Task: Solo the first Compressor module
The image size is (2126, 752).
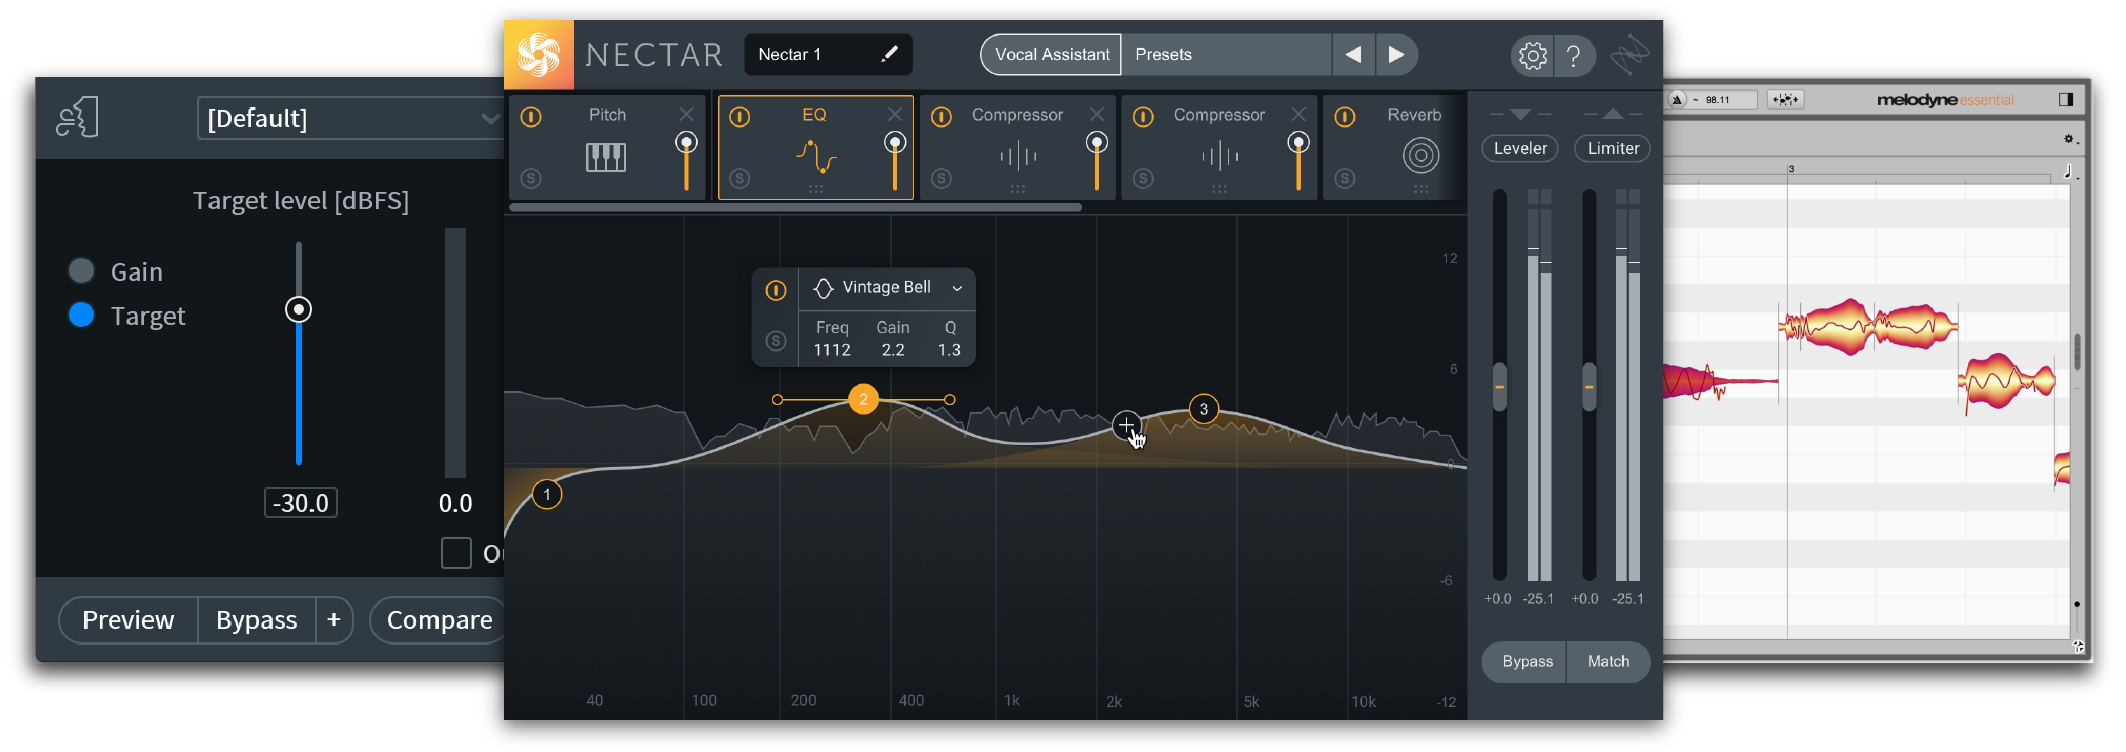Action: pos(941,178)
